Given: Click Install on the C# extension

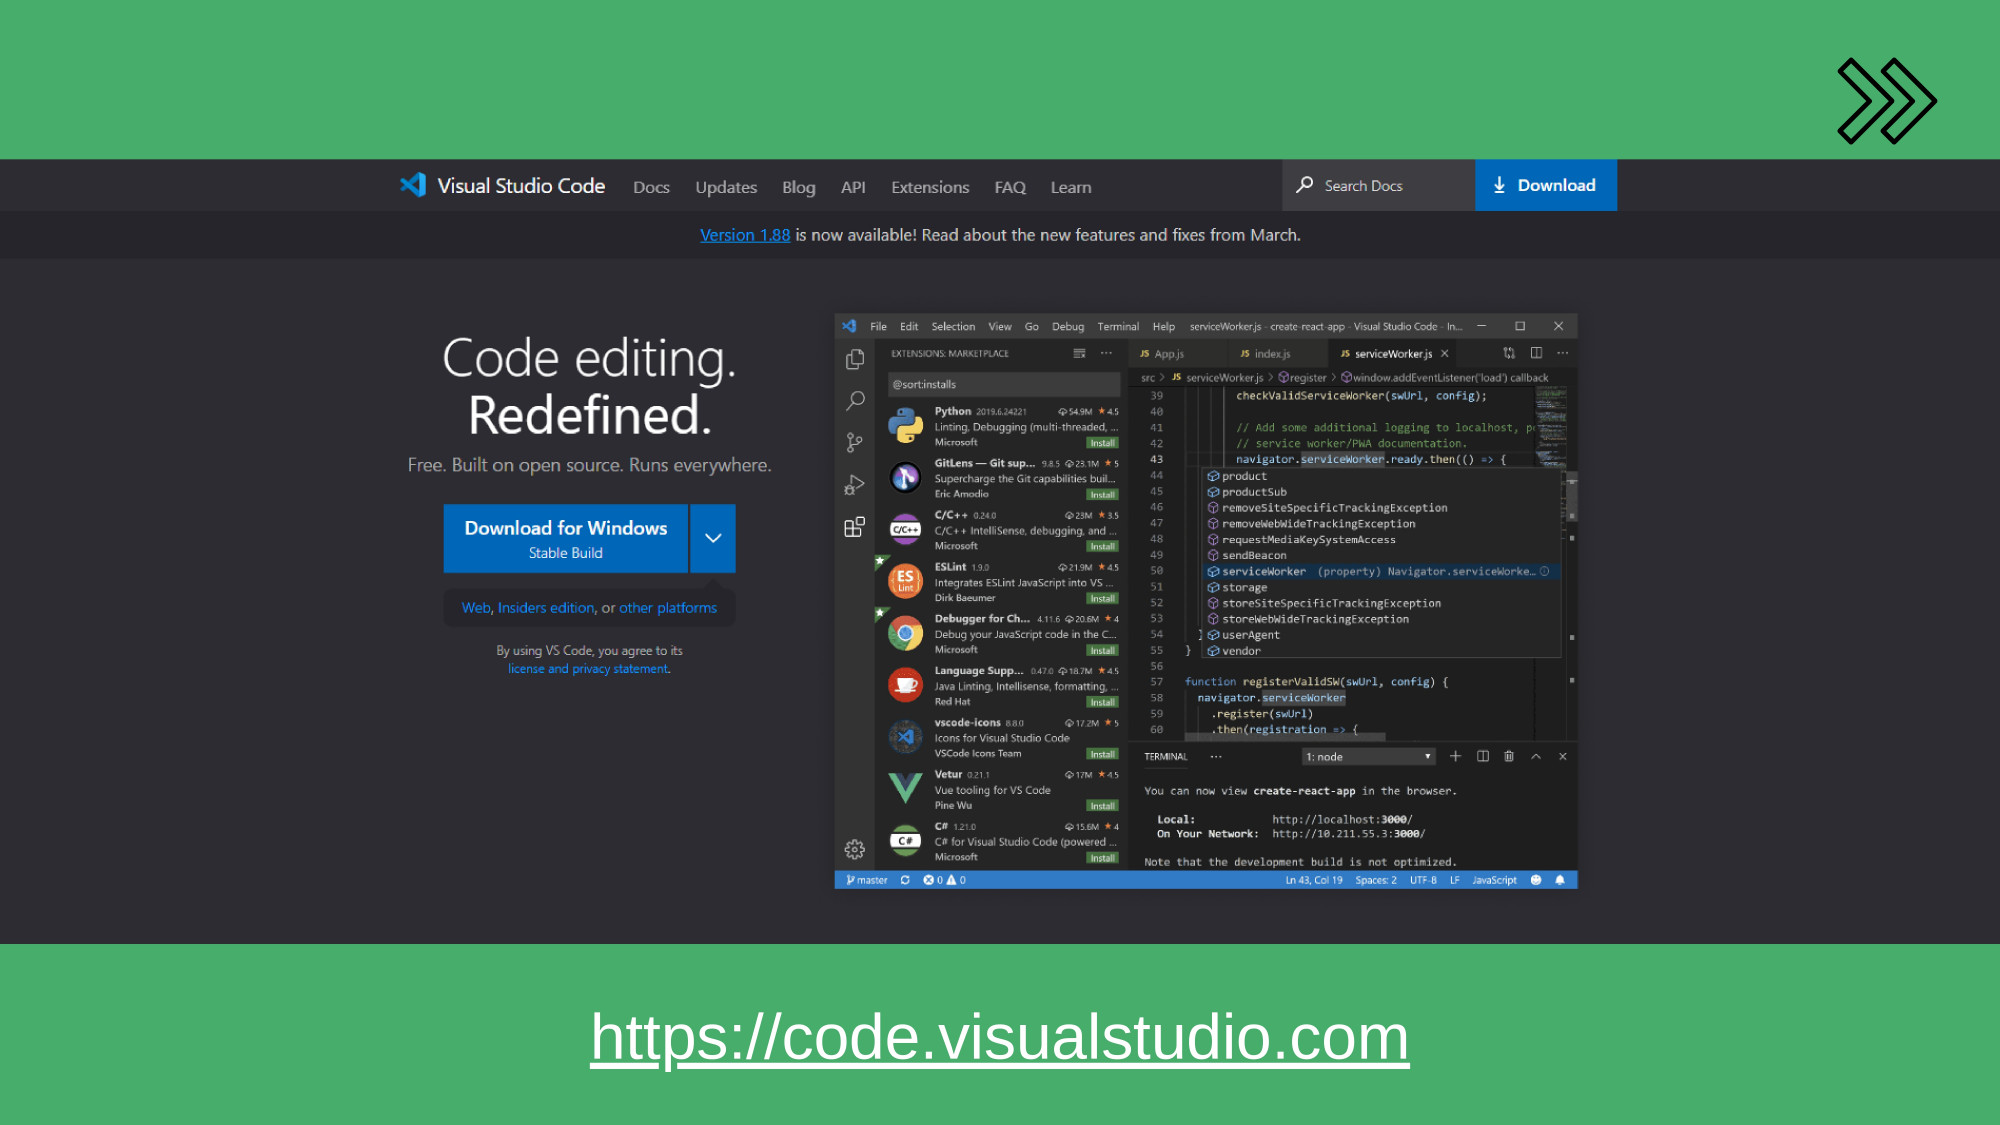Looking at the screenshot, I should pos(1102,858).
